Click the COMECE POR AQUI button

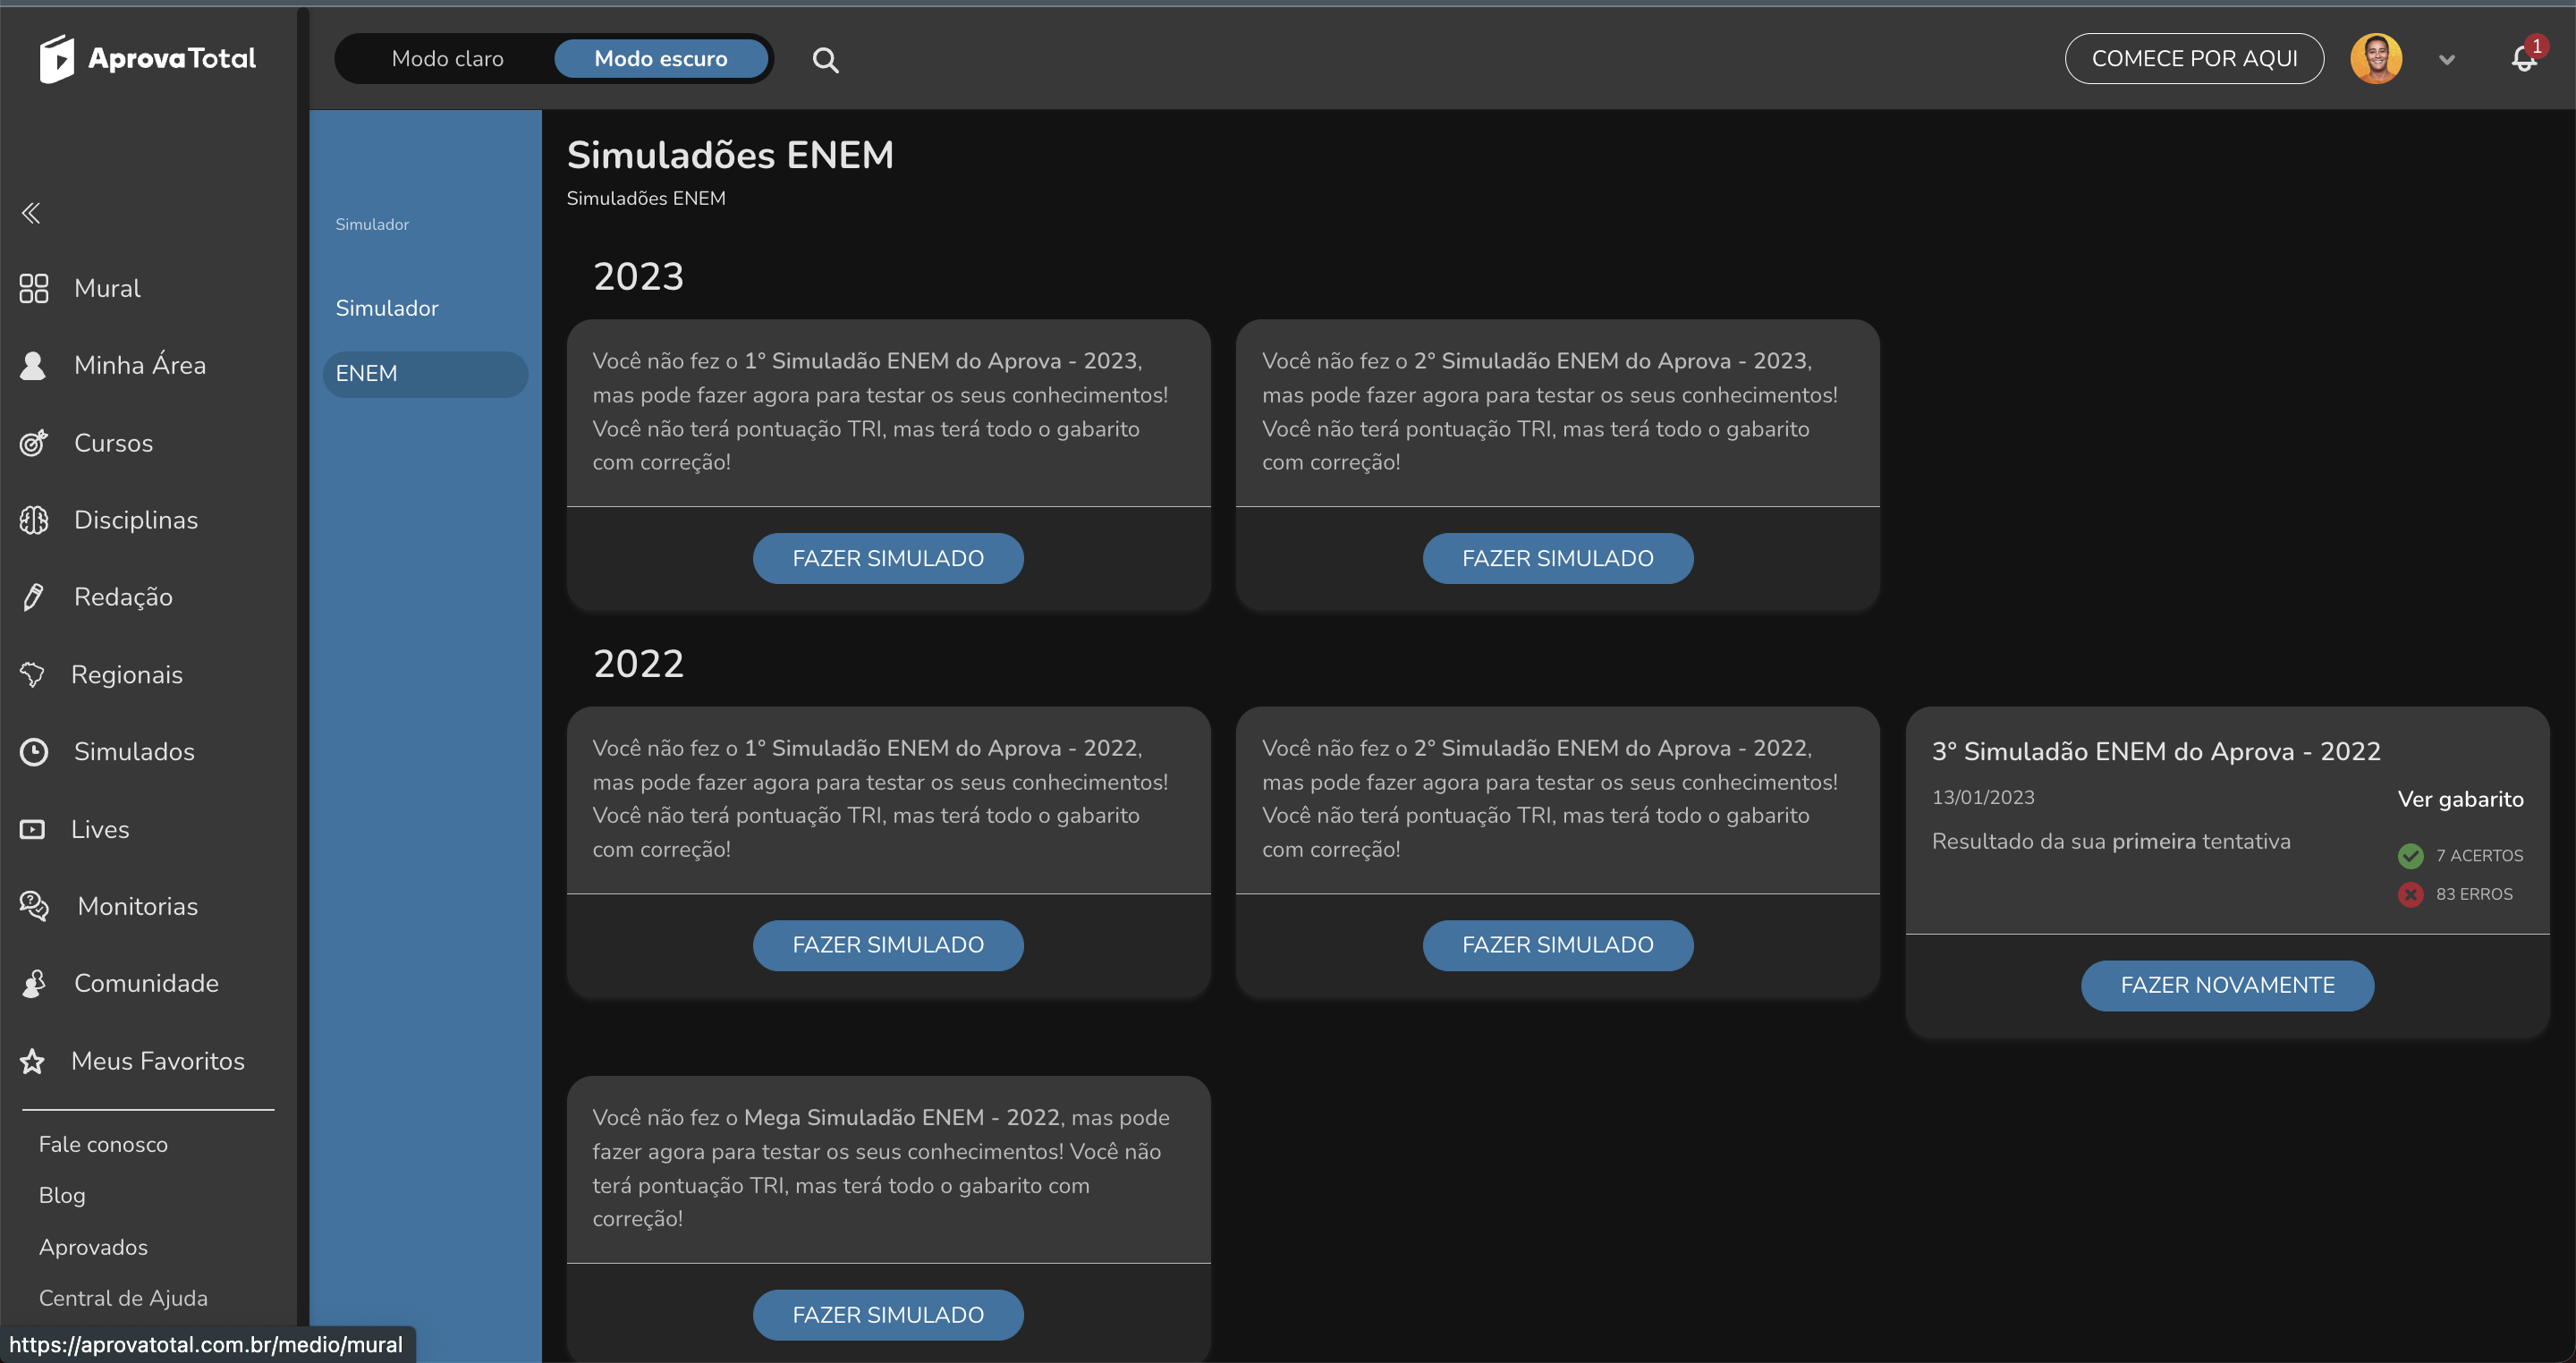click(2194, 59)
